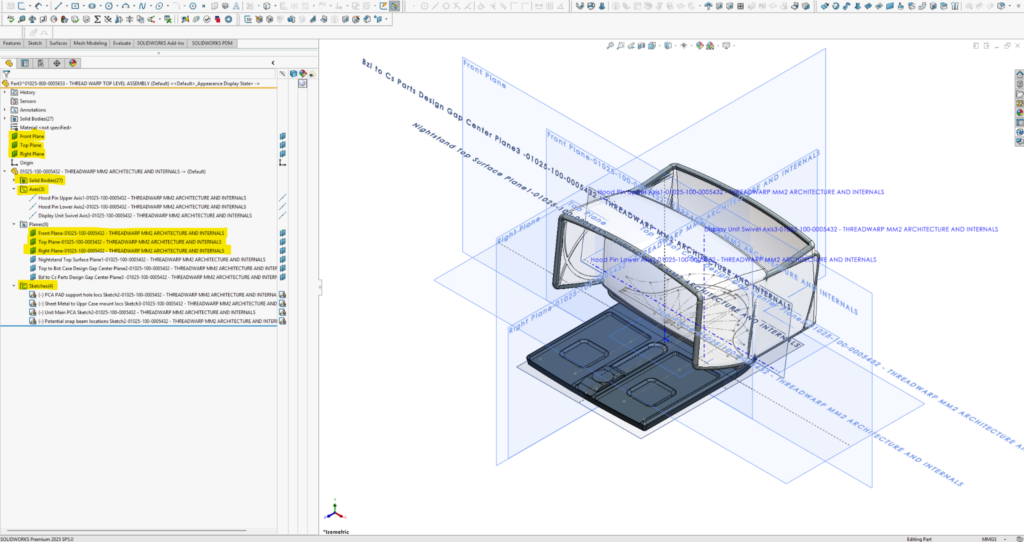Image resolution: width=1024 pixels, height=542 pixels.
Task: Switch to the SOLIDWORKS PDM tab
Action: (212, 43)
